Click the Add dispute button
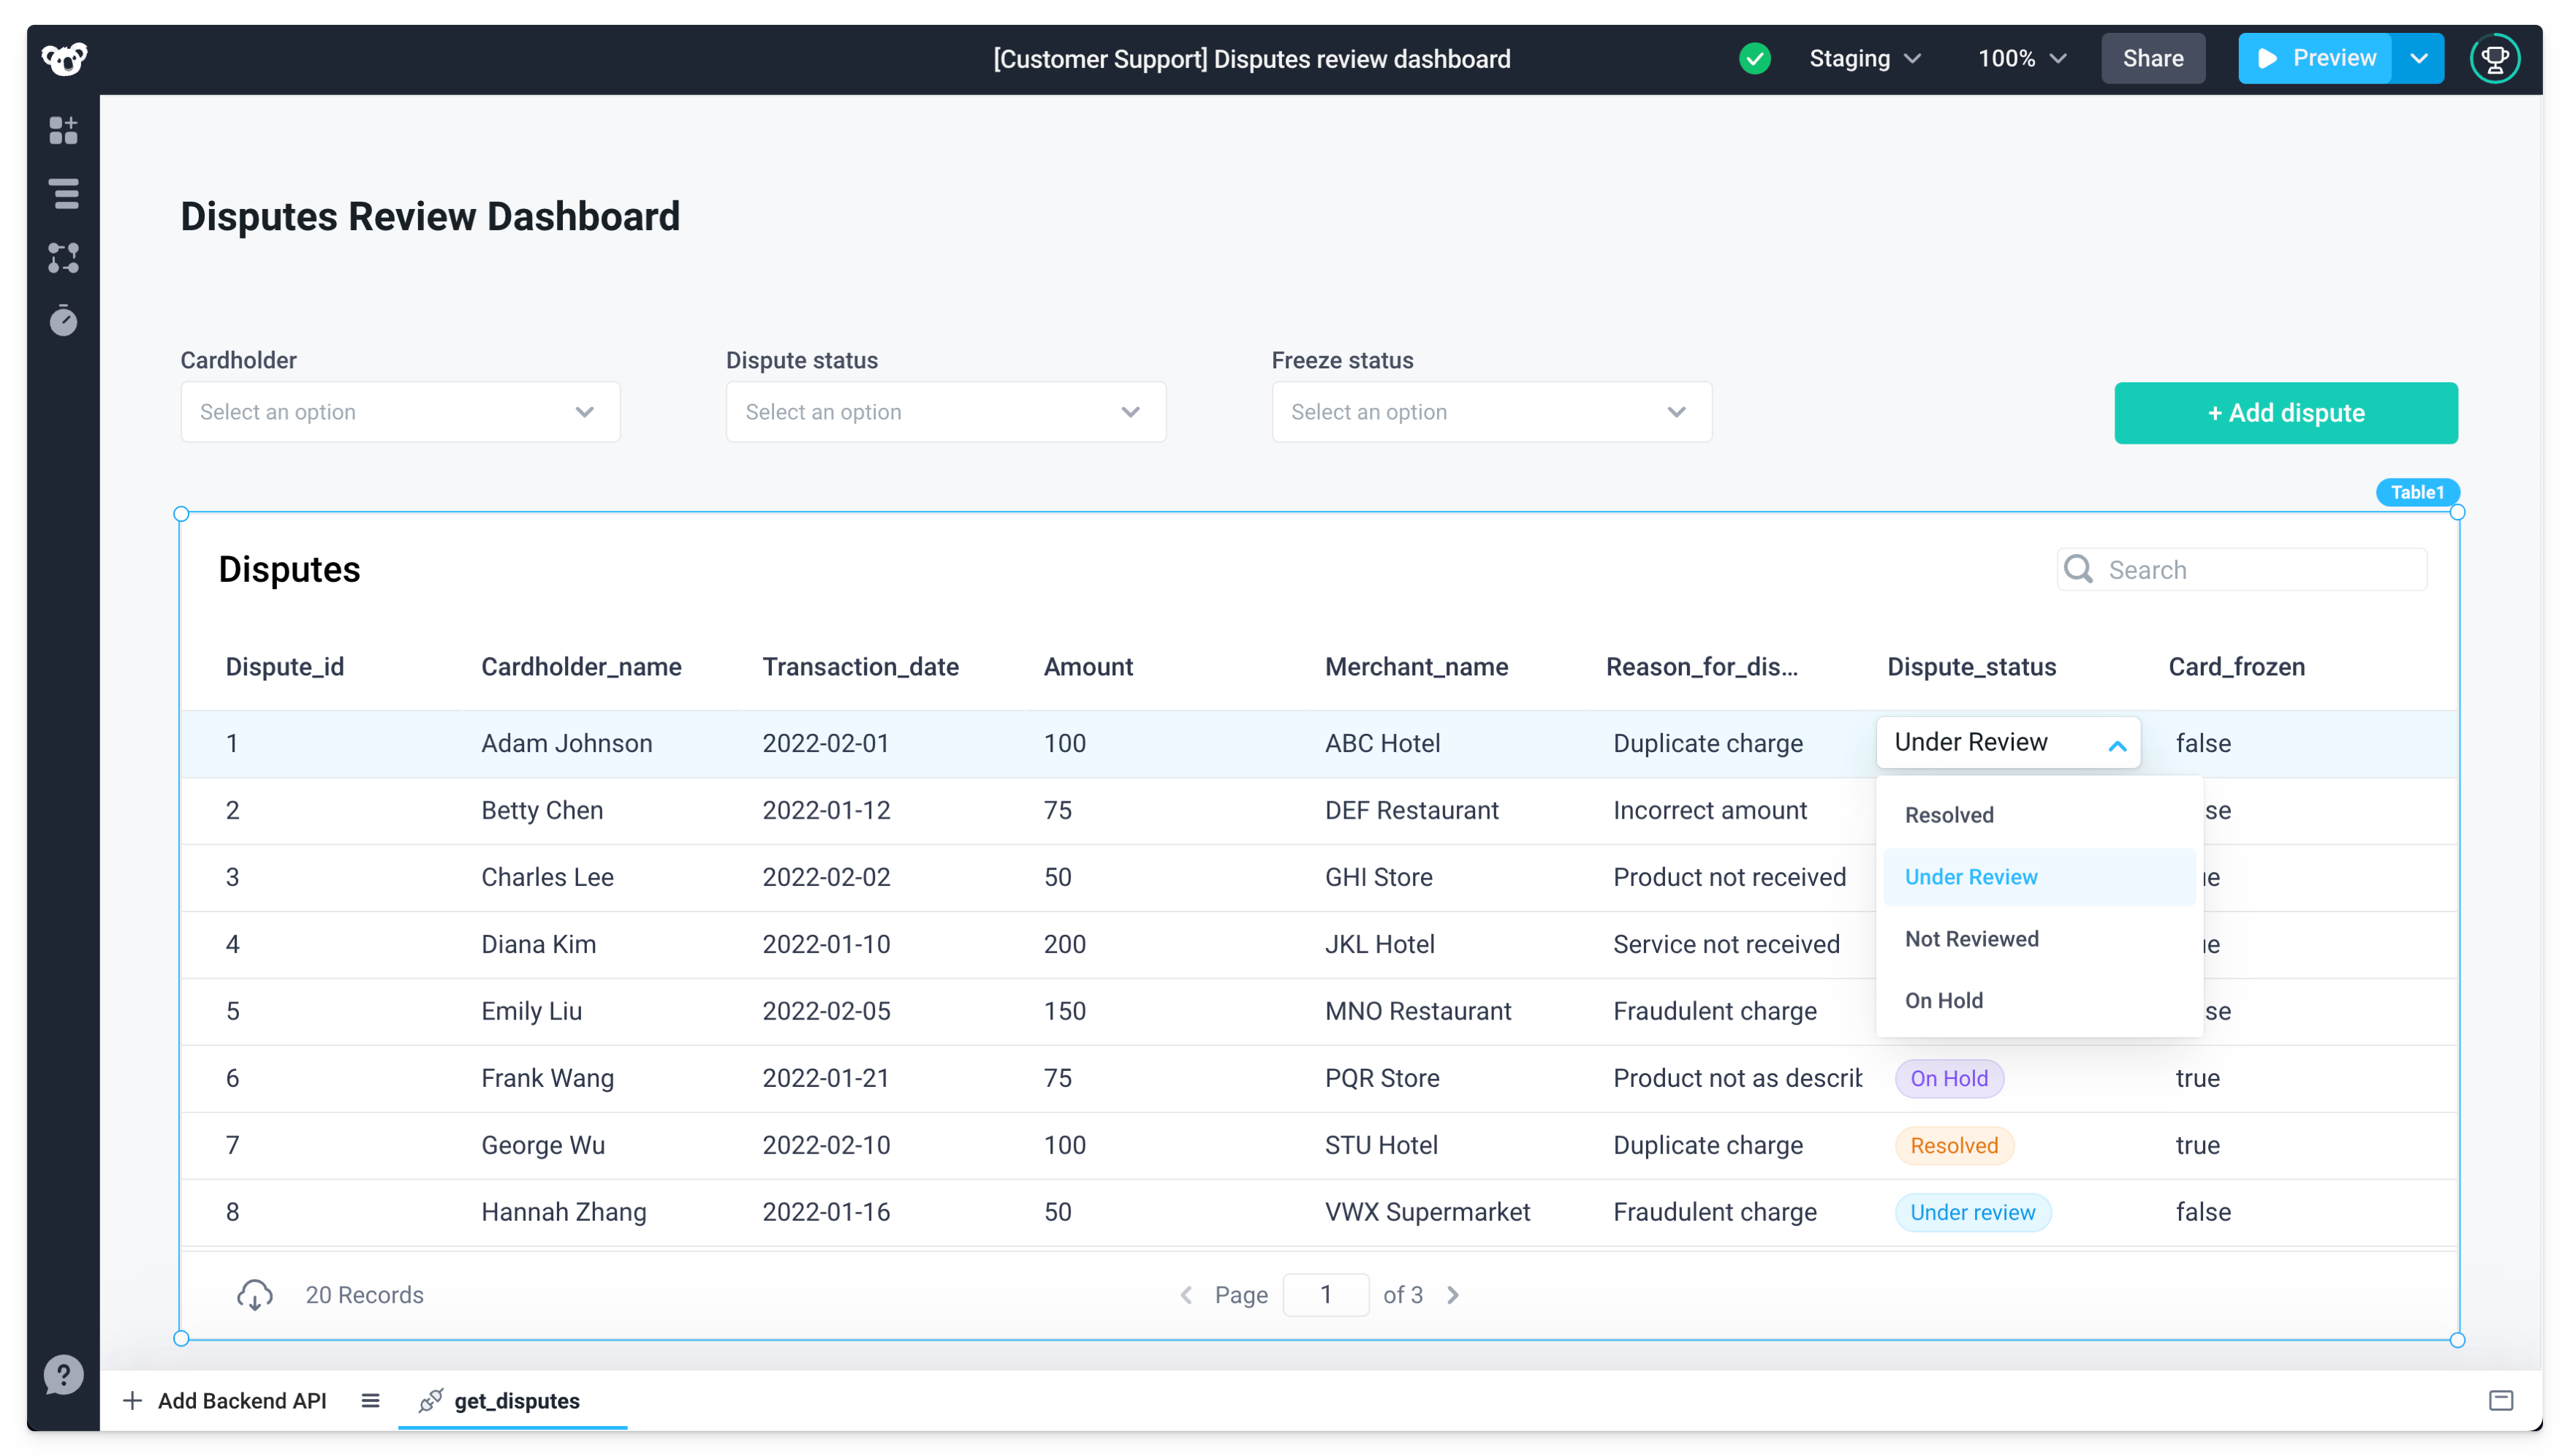 [2285, 413]
